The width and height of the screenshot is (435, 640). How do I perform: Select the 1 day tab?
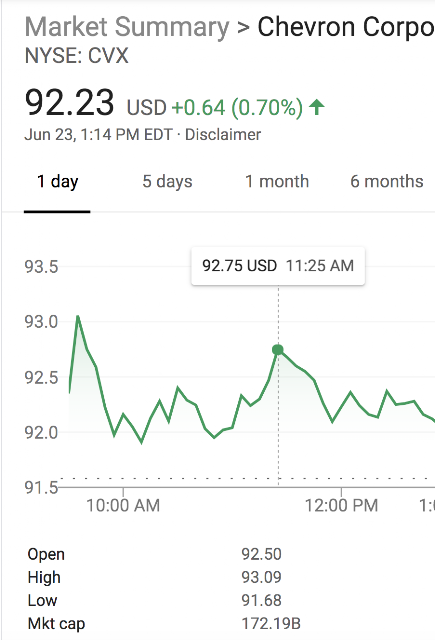[x=57, y=182]
